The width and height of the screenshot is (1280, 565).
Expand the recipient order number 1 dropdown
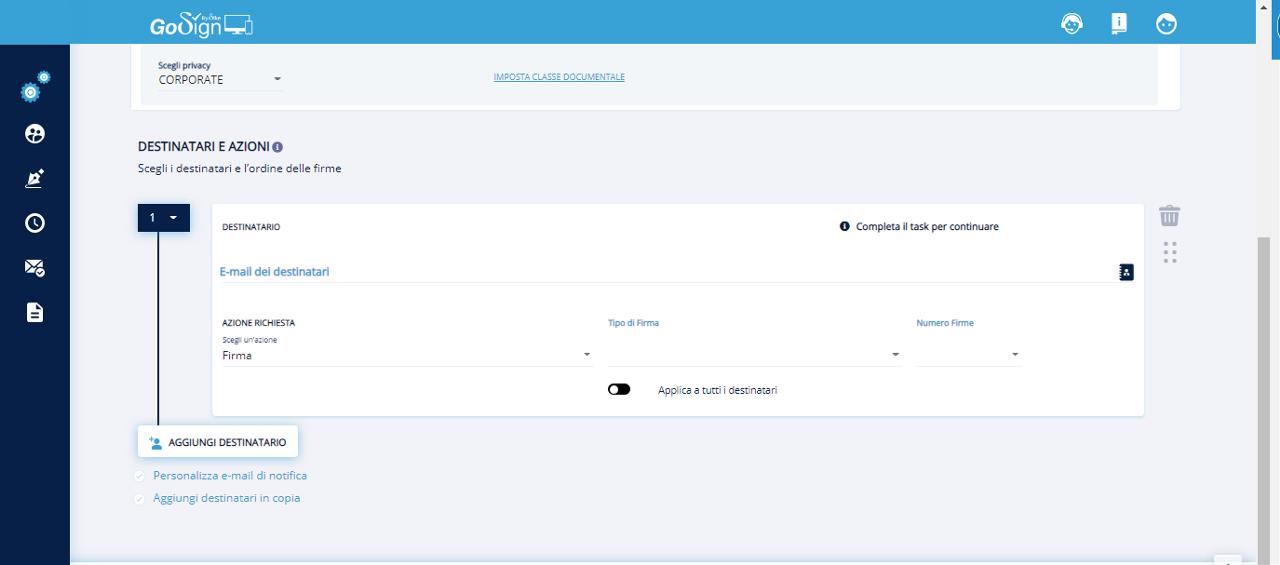coord(164,217)
